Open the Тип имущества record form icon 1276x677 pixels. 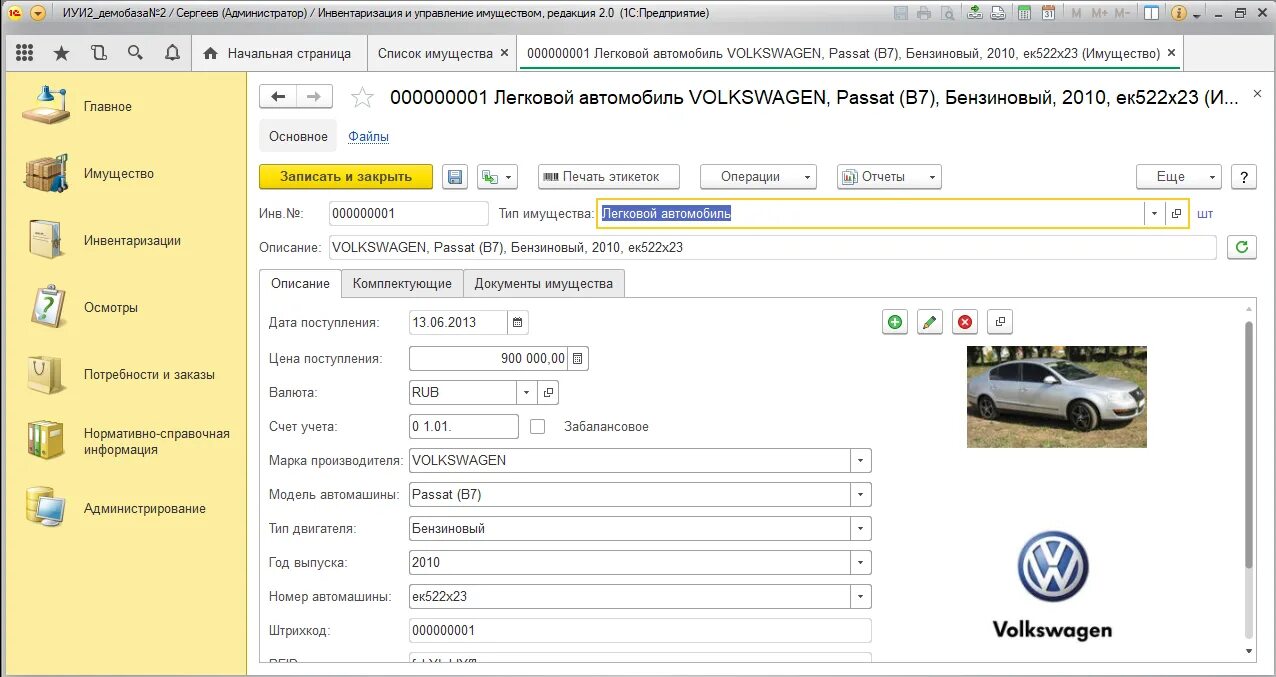click(x=1176, y=213)
